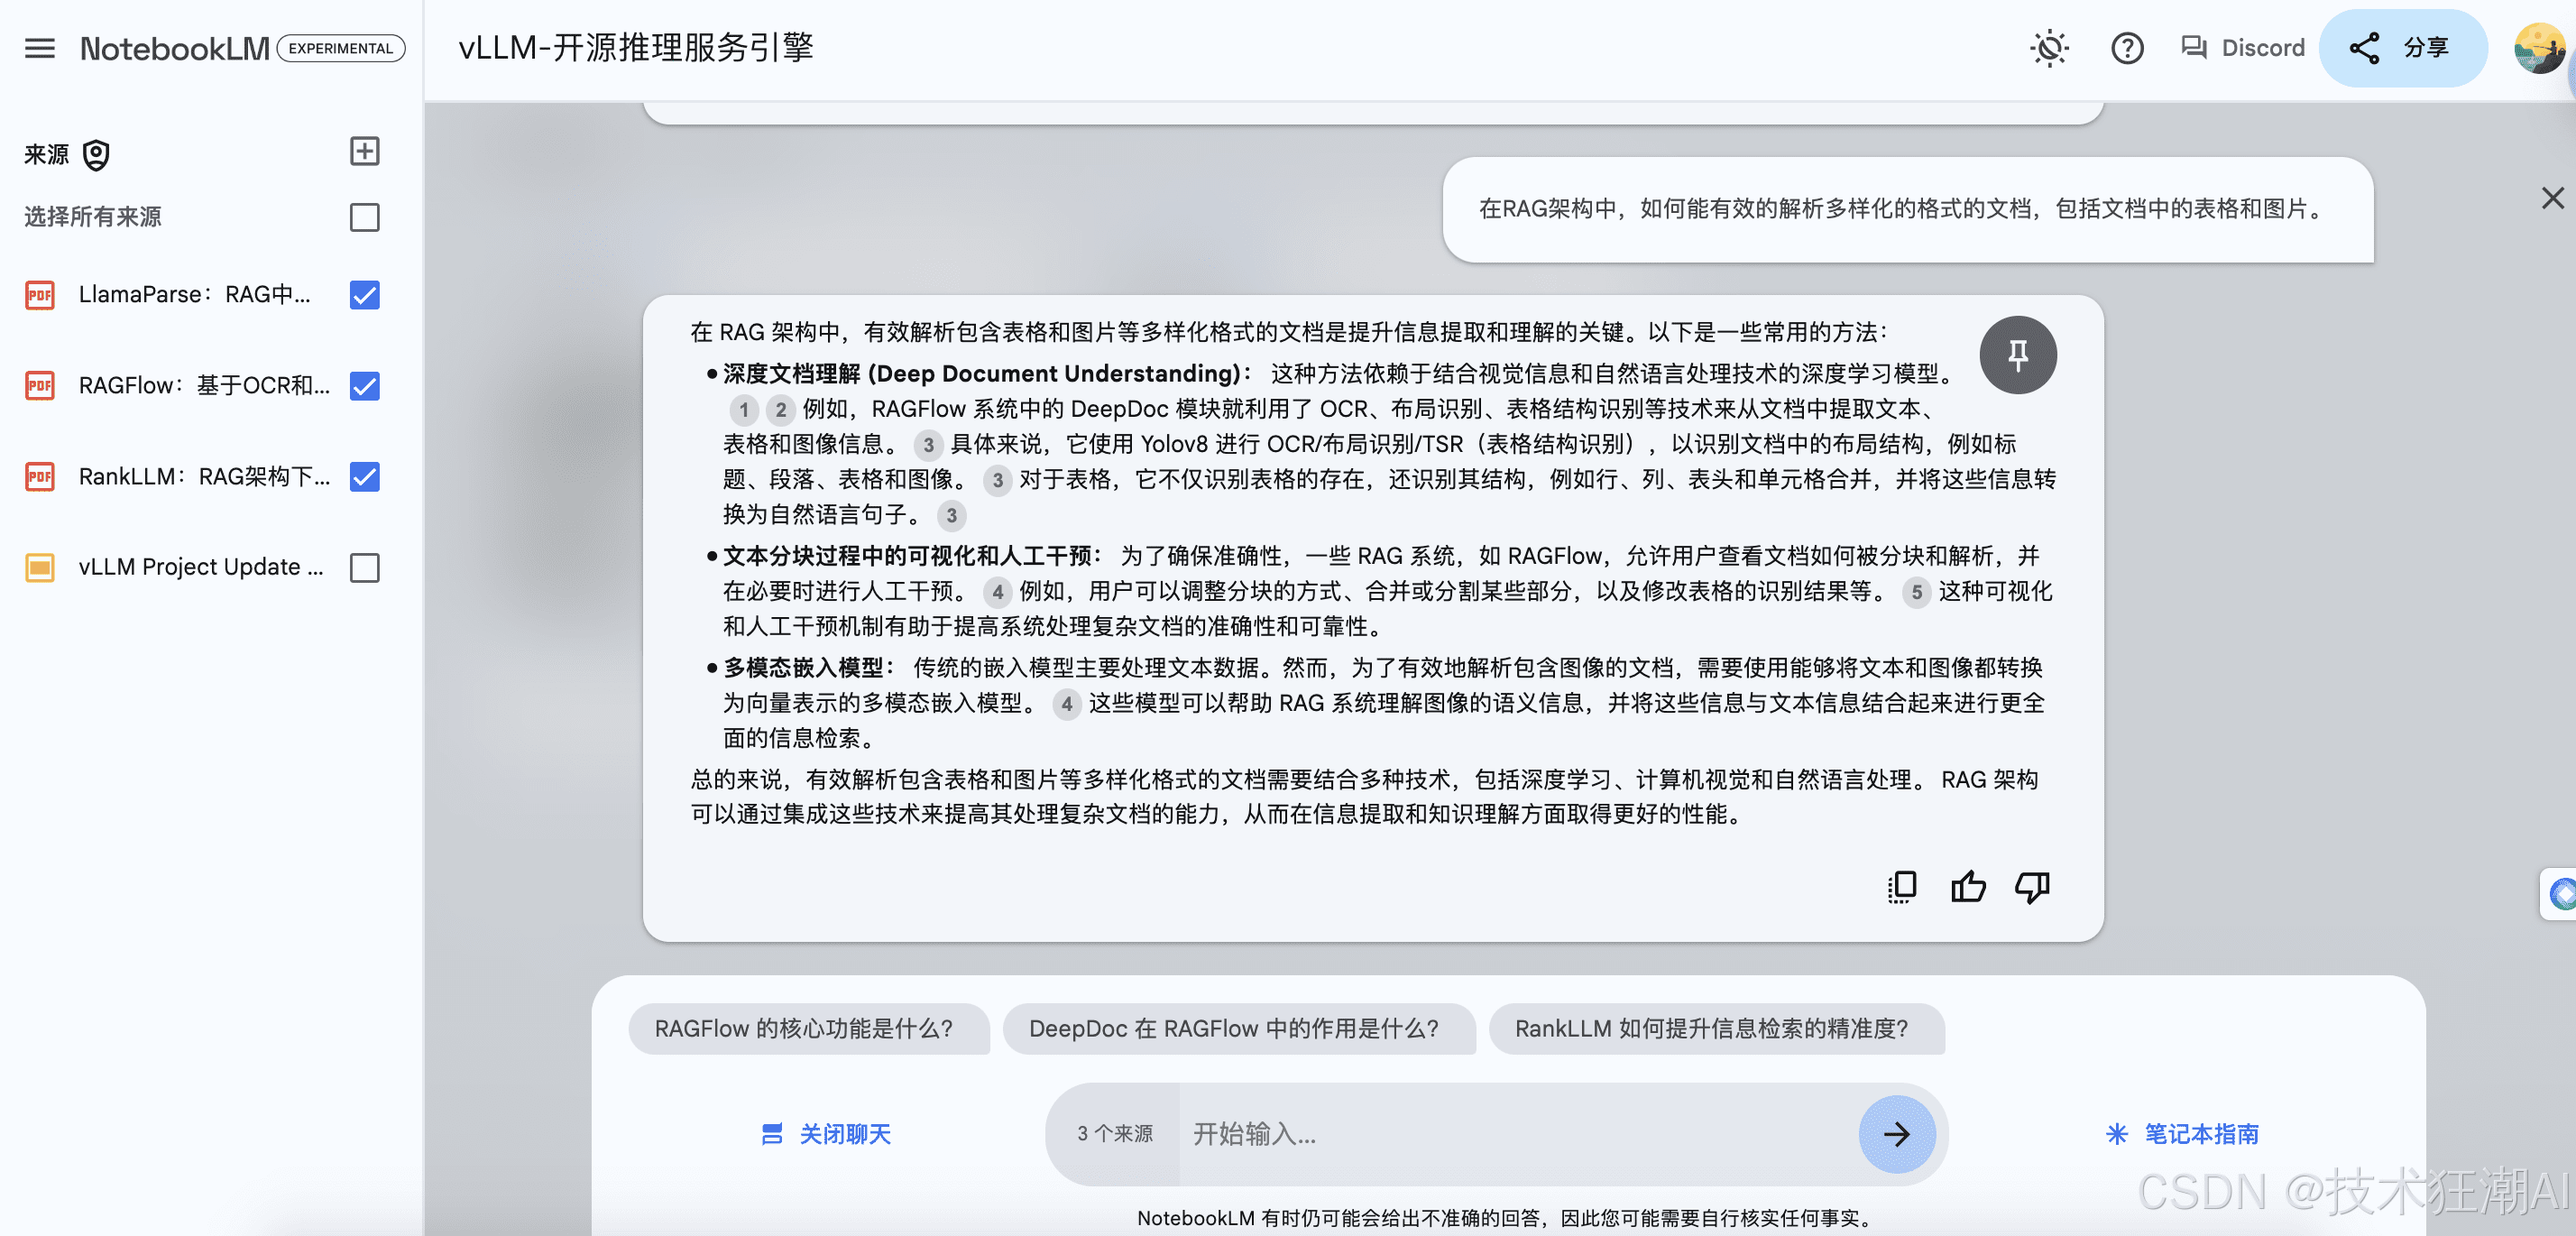2576x1236 pixels.
Task: Tick the select all sources checkbox
Action: pos(364,217)
